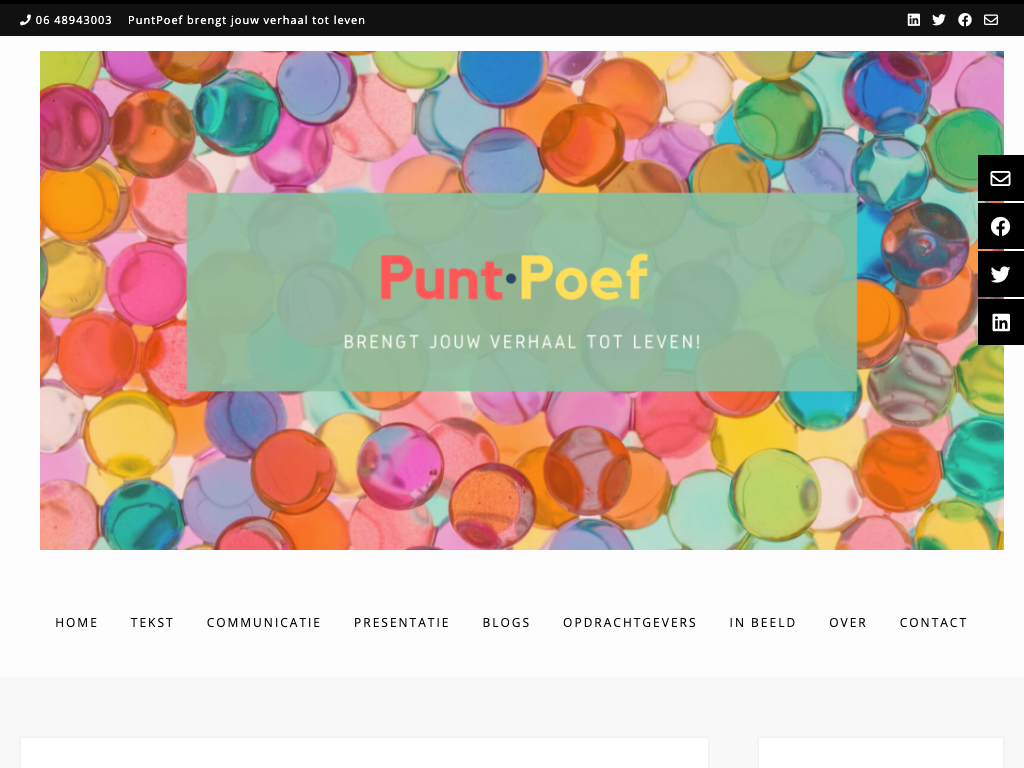1024x768 pixels.
Task: Open the TEKST menu item
Action: pyautogui.click(x=152, y=622)
